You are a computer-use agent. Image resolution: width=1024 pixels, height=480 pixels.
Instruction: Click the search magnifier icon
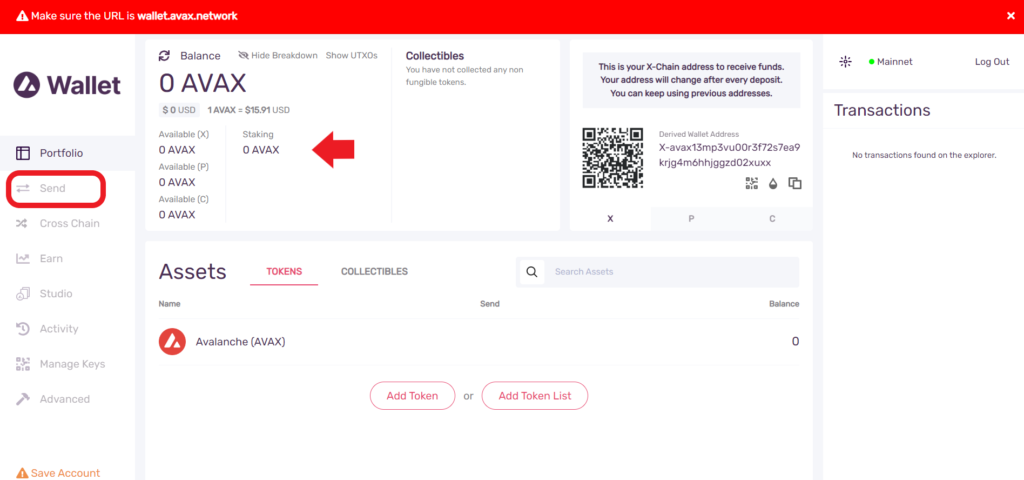[532, 272]
